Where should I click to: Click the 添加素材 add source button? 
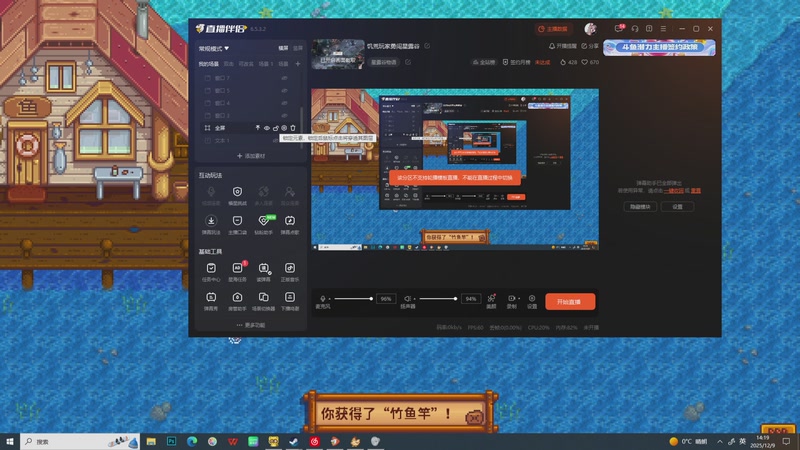(x=251, y=156)
